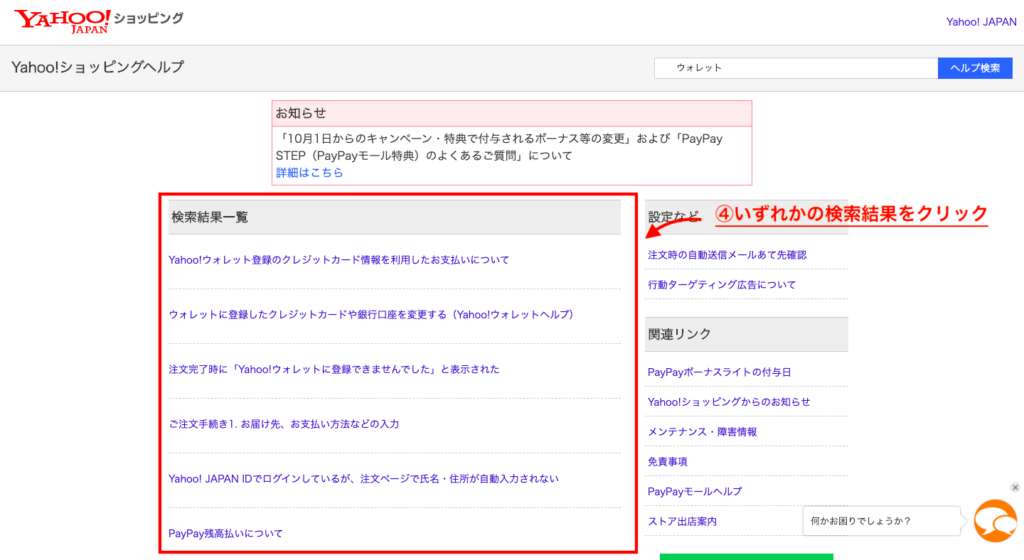
Task: Open 行動ターゲティング広告について link
Action: (x=722, y=285)
